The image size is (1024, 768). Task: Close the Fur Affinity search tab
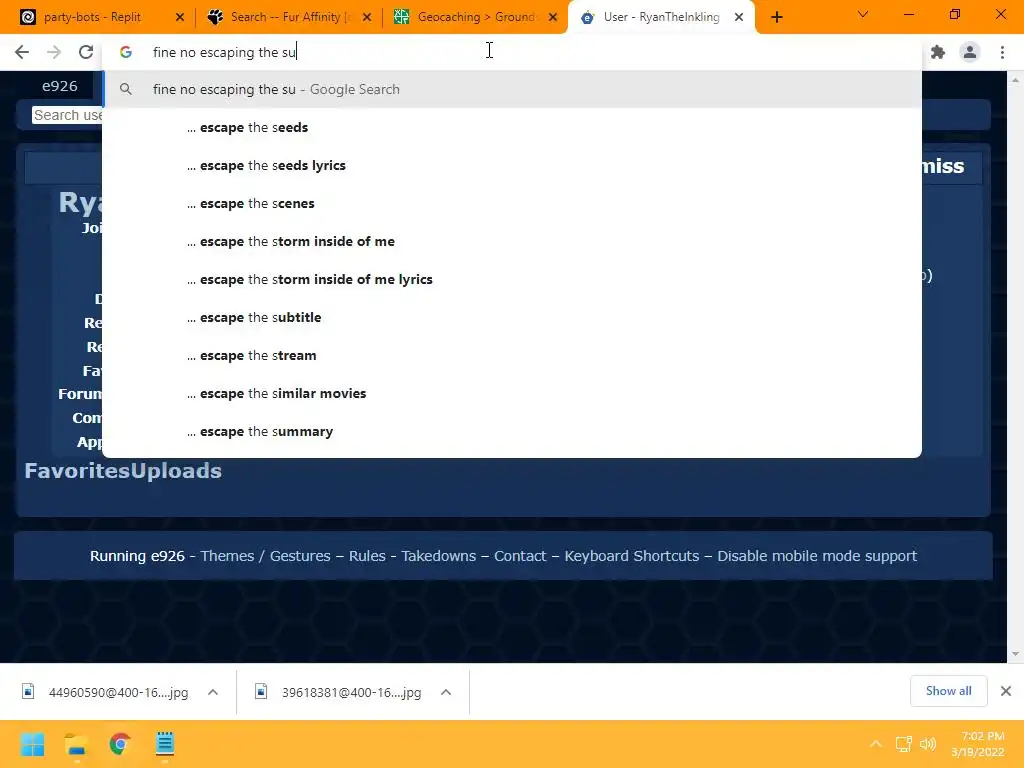367,18
